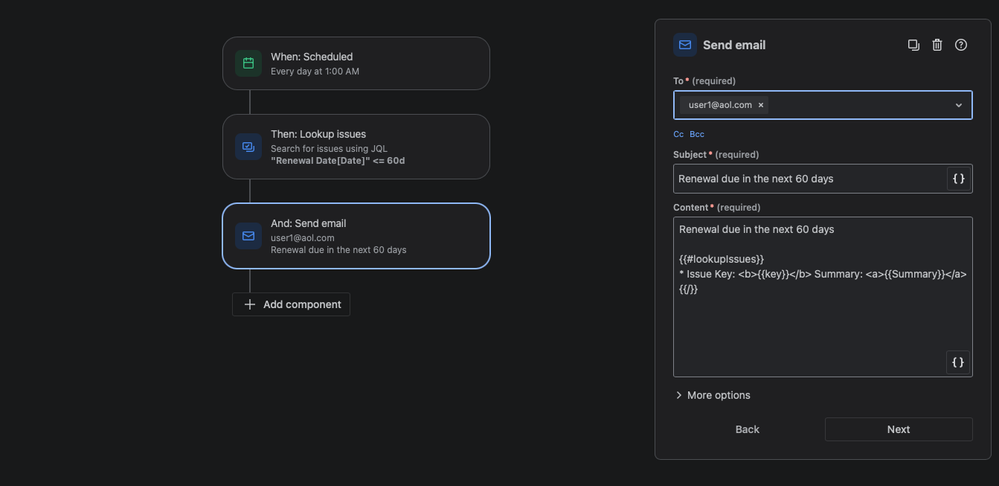Select the When: Scheduled trigger card
This screenshot has width=999, height=486.
[356, 63]
